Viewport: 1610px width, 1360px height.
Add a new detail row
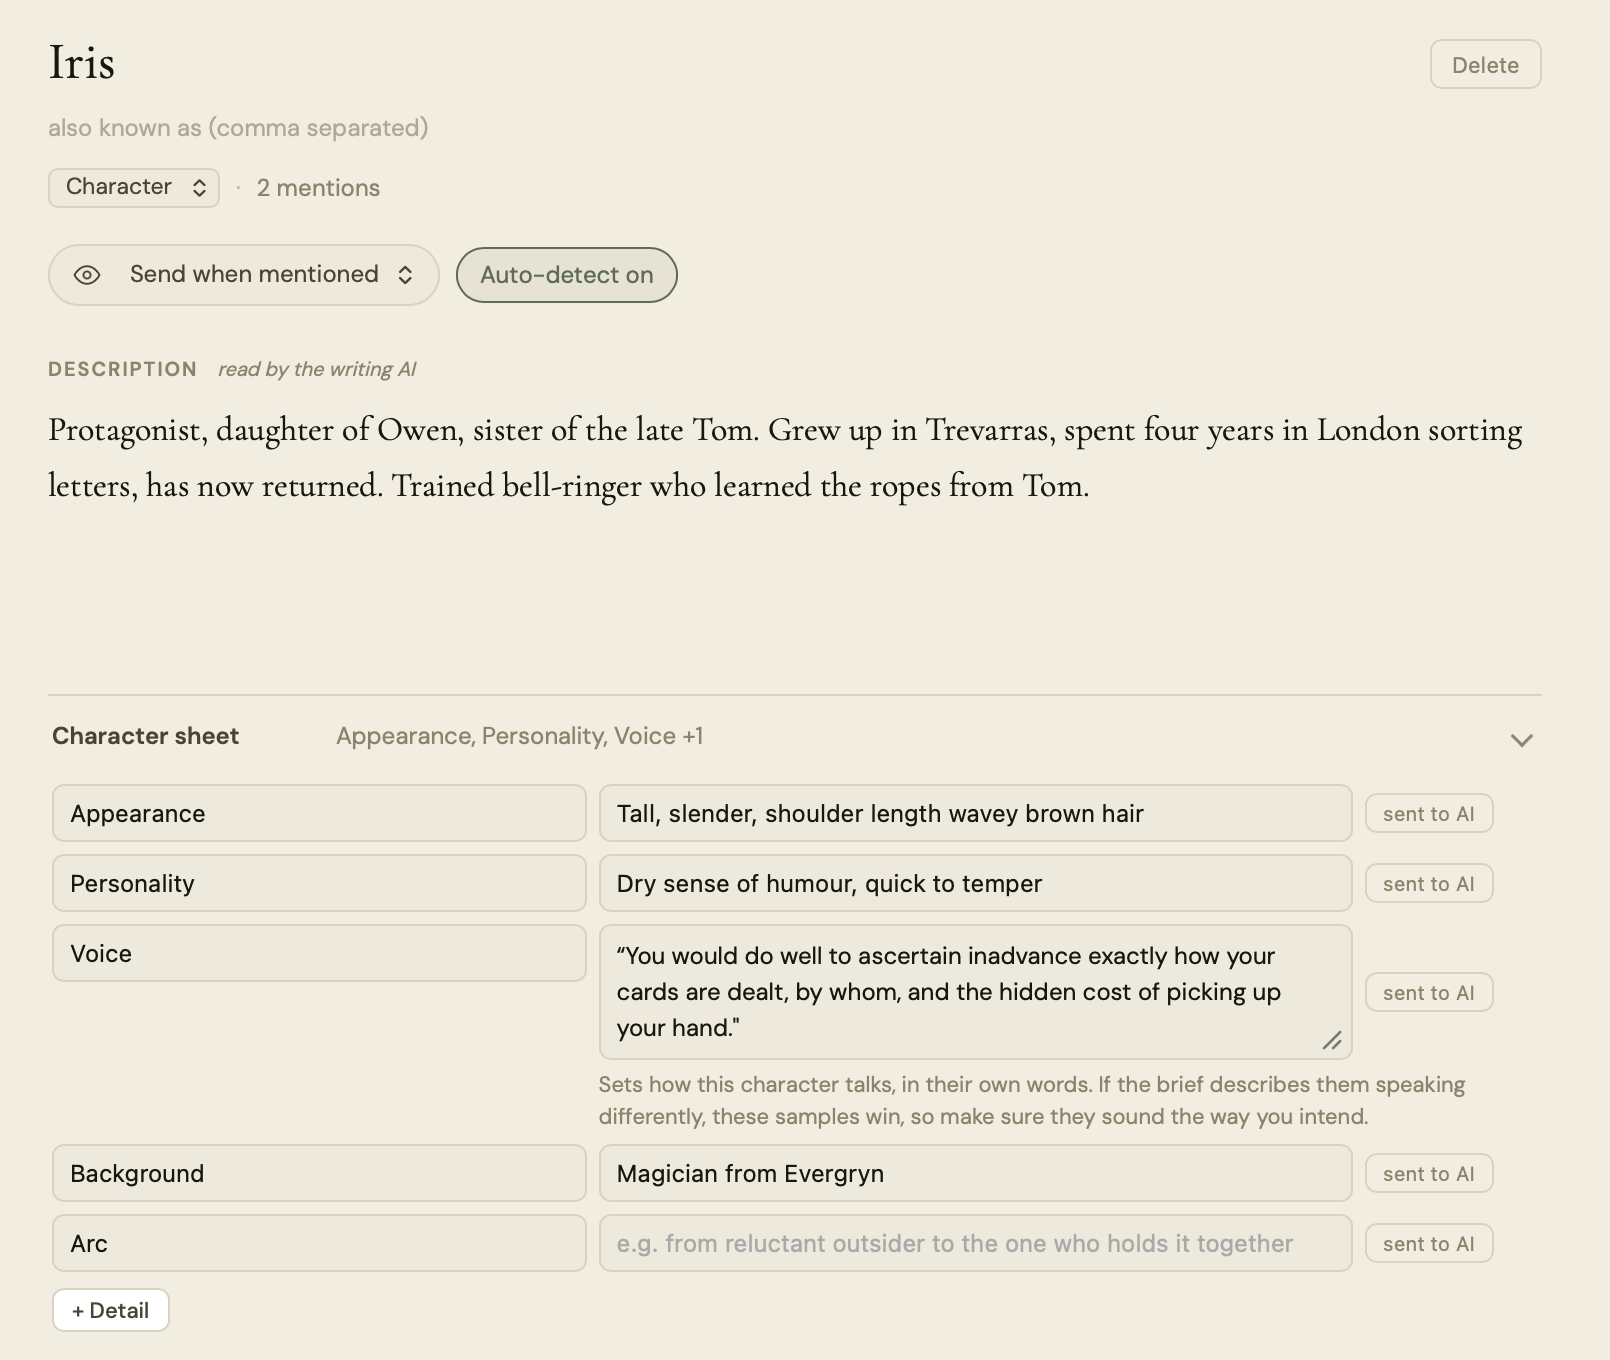coord(111,1310)
